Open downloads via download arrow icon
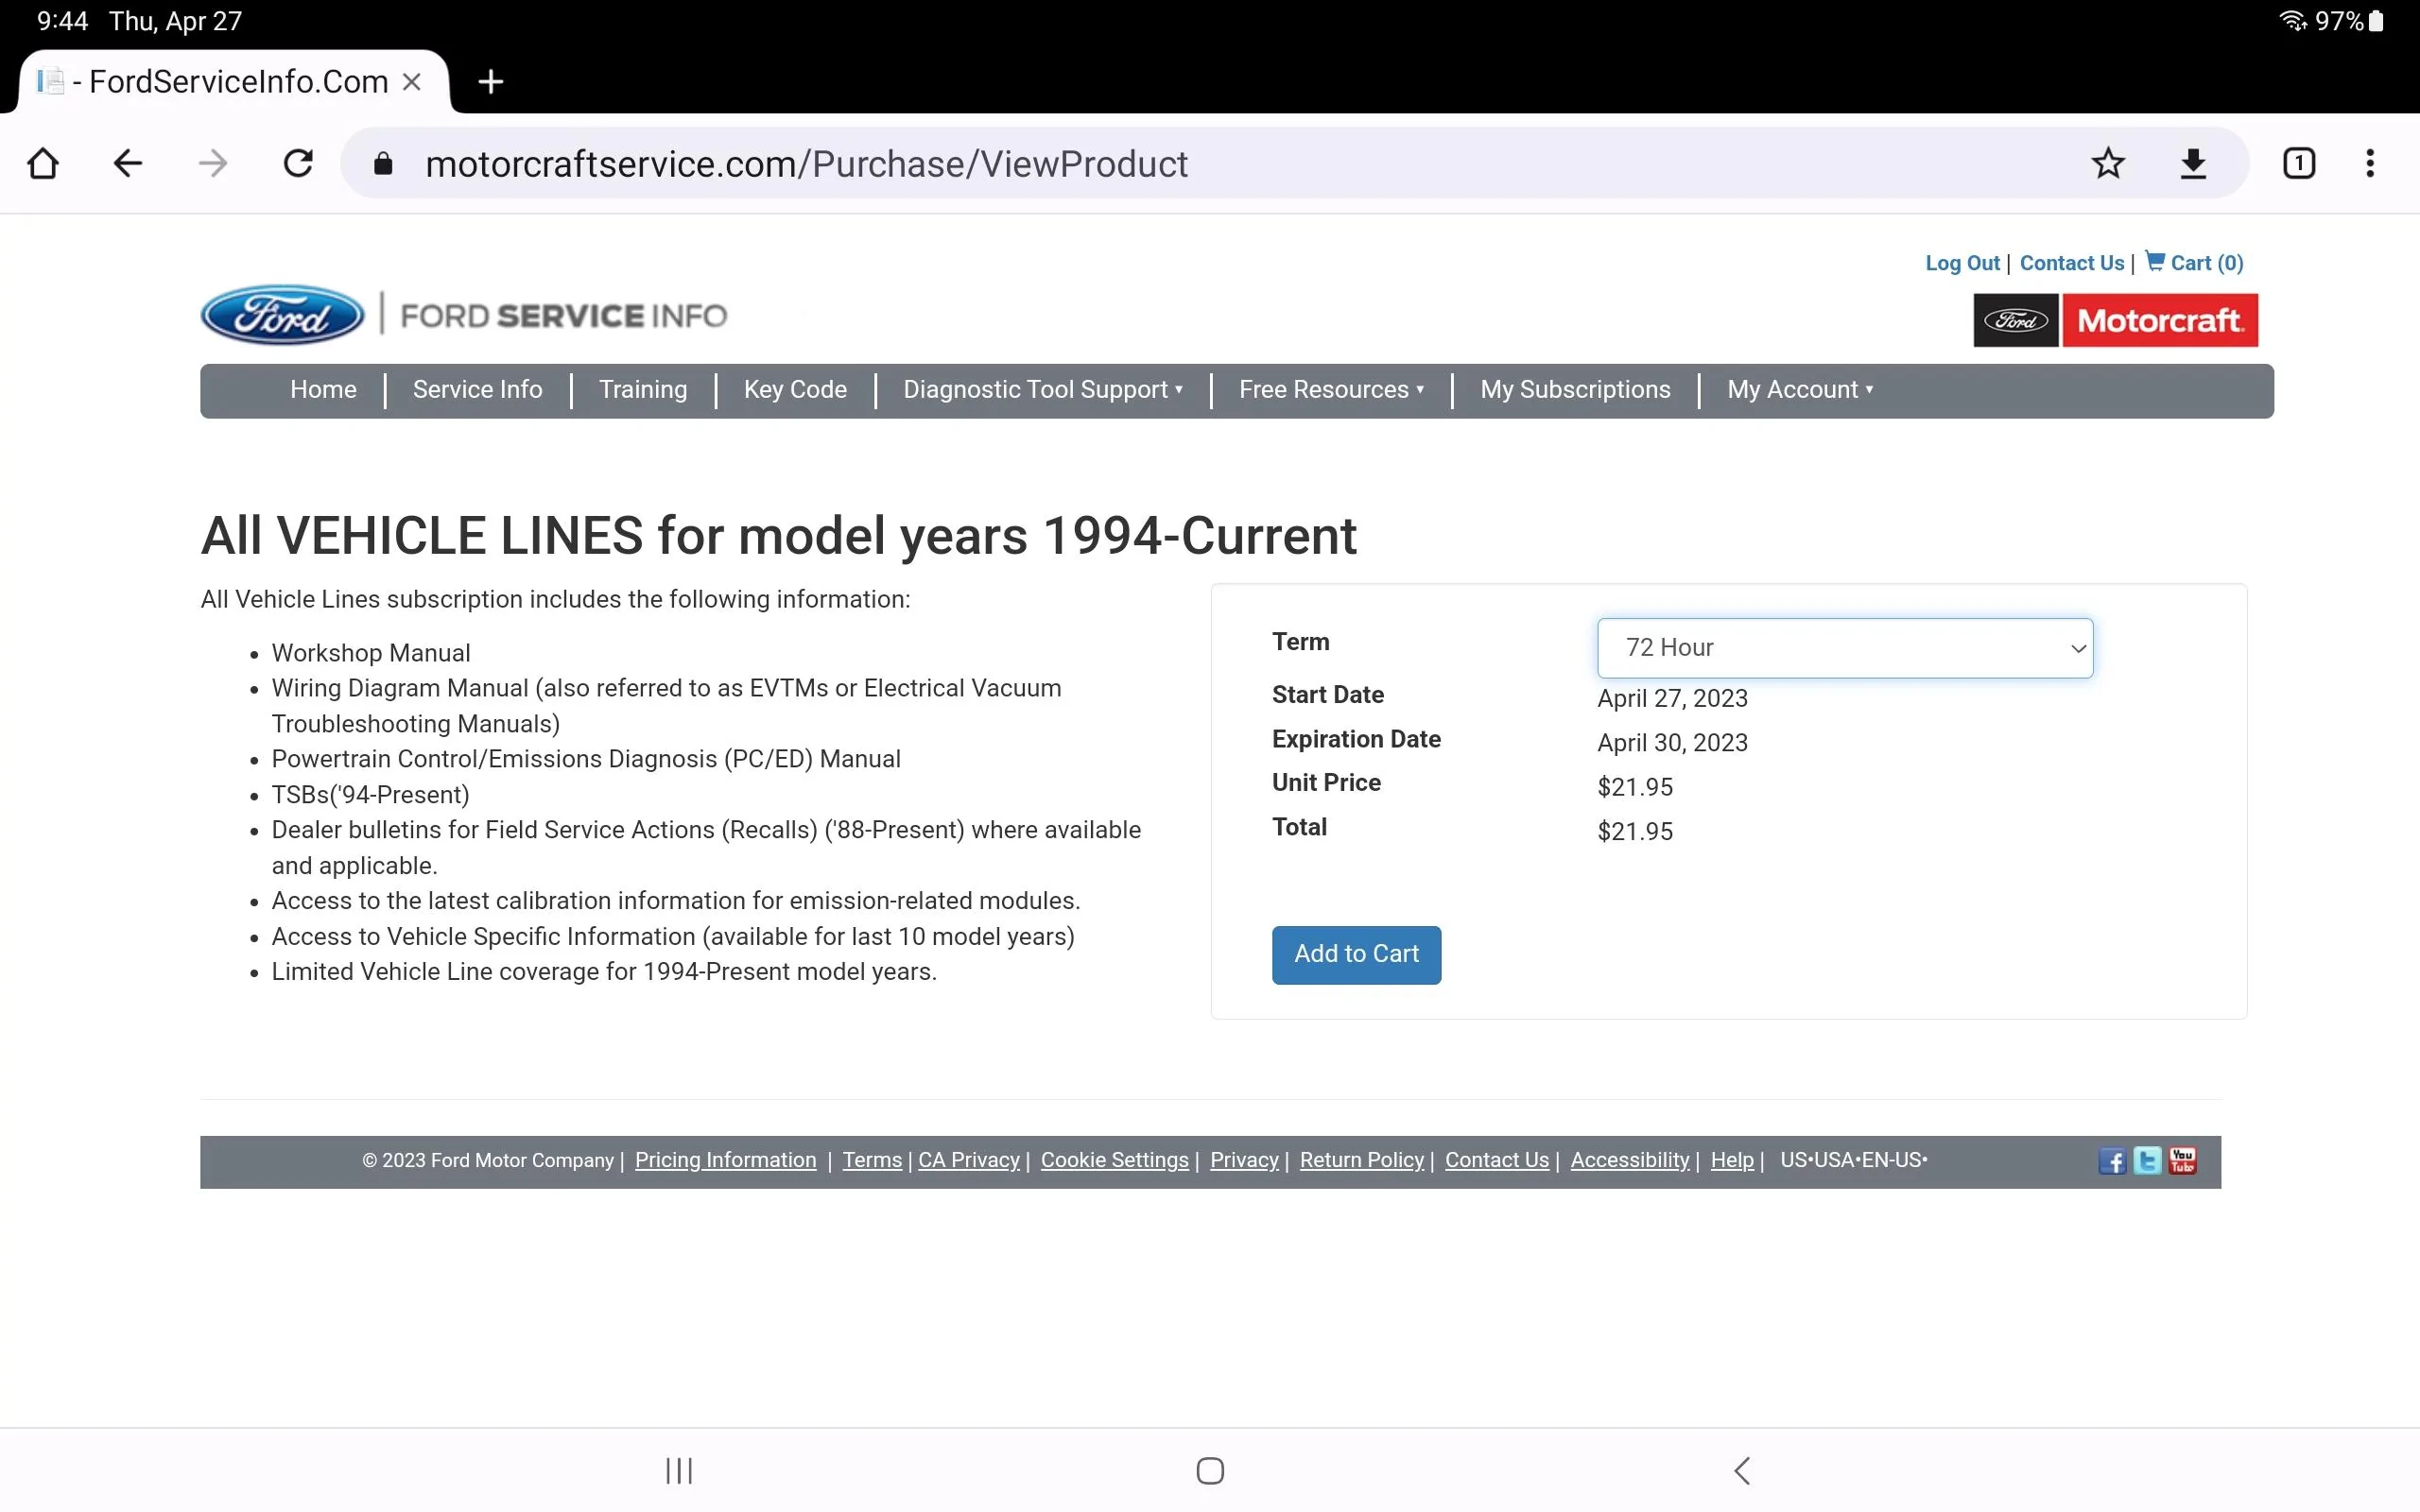Screen dimensions: 2420x1512 2193,163
